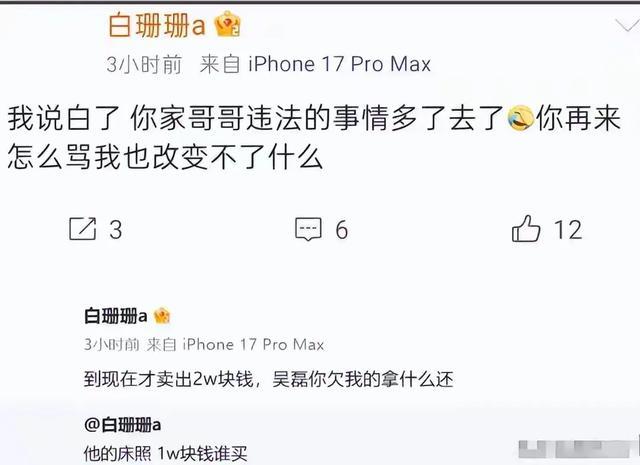Select the comment text mentioning 吴磊
Image resolution: width=640 pixels, height=465 pixels.
(x=269, y=379)
